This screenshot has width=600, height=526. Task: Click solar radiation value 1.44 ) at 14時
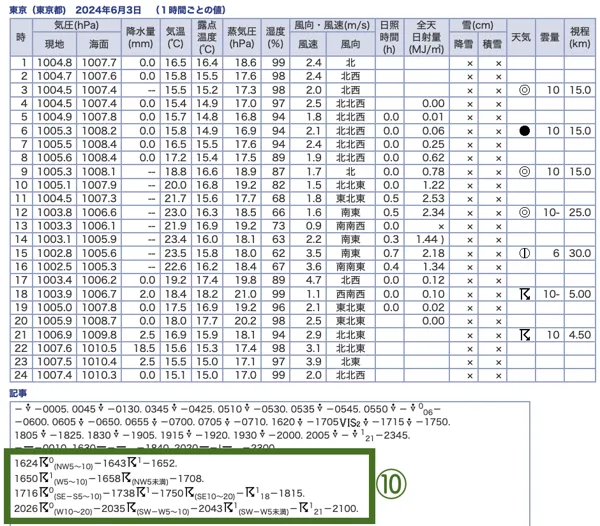click(x=430, y=239)
